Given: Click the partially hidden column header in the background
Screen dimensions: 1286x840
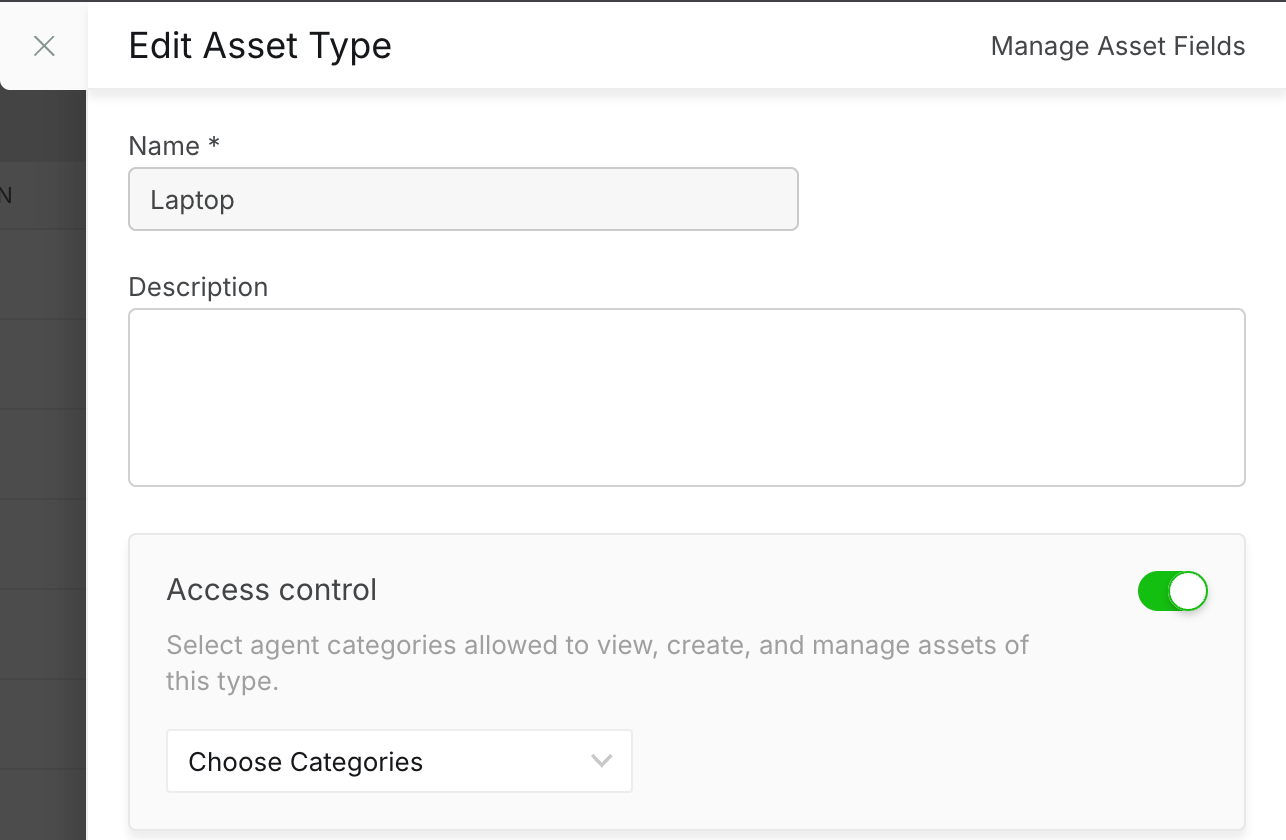Looking at the screenshot, I should [x=6, y=195].
